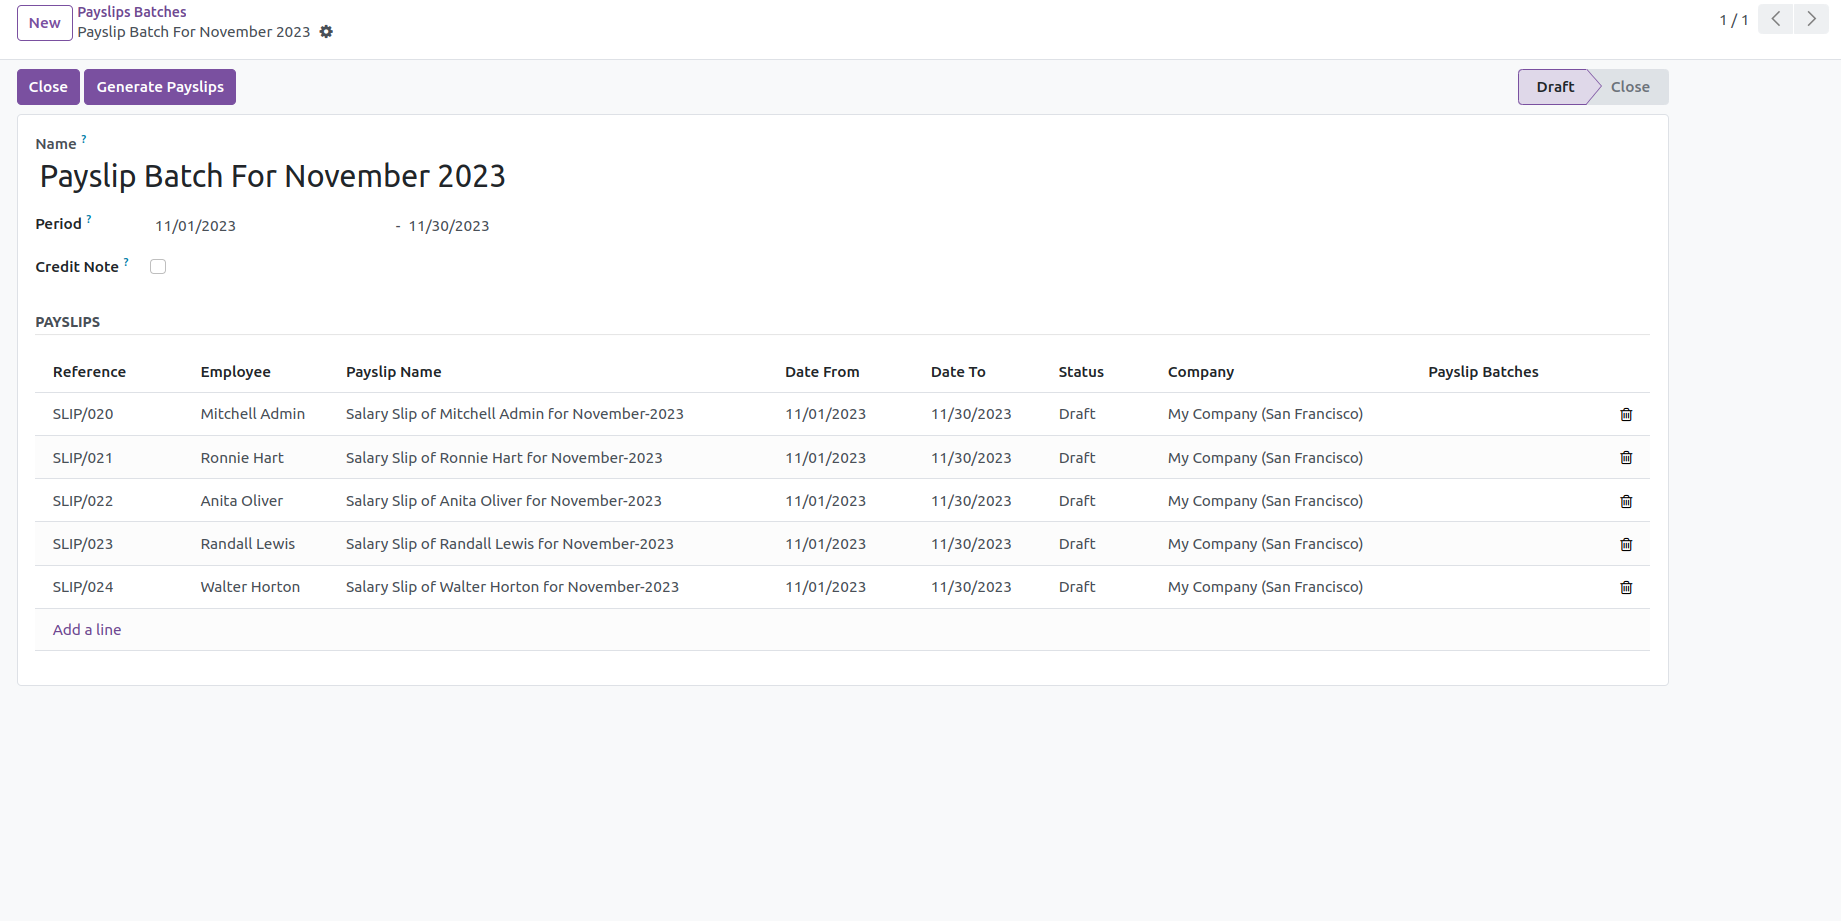
Task: Show help tooltip for Name field
Action: (x=84, y=139)
